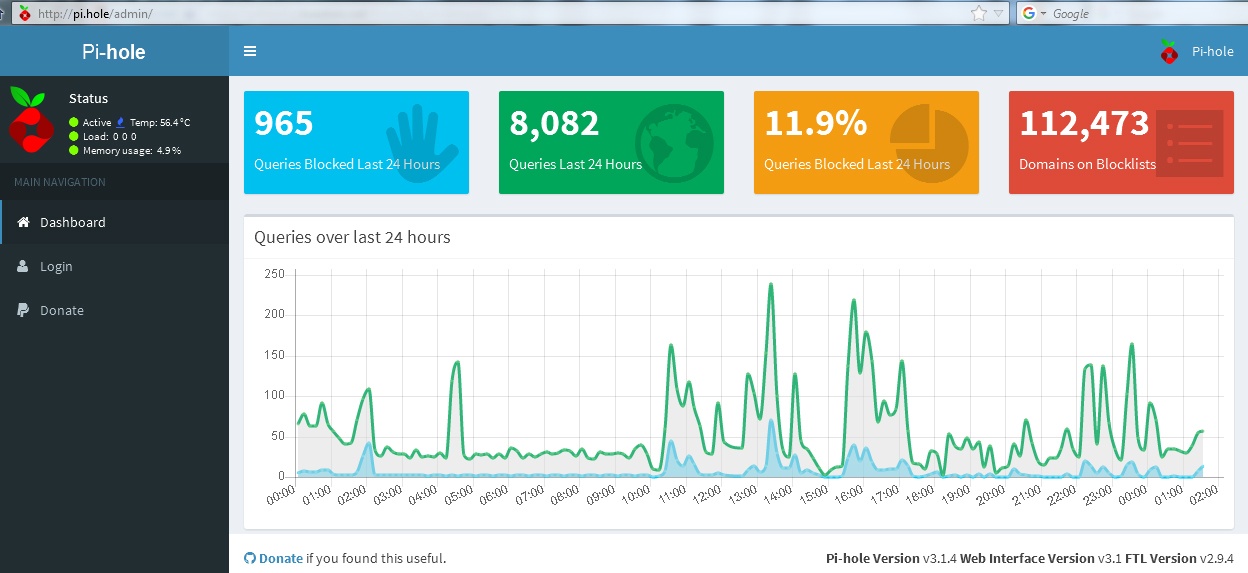This screenshot has height=573, width=1248.
Task: Click the FTL Version v2.9.4 footer text
Action: tap(1179, 558)
